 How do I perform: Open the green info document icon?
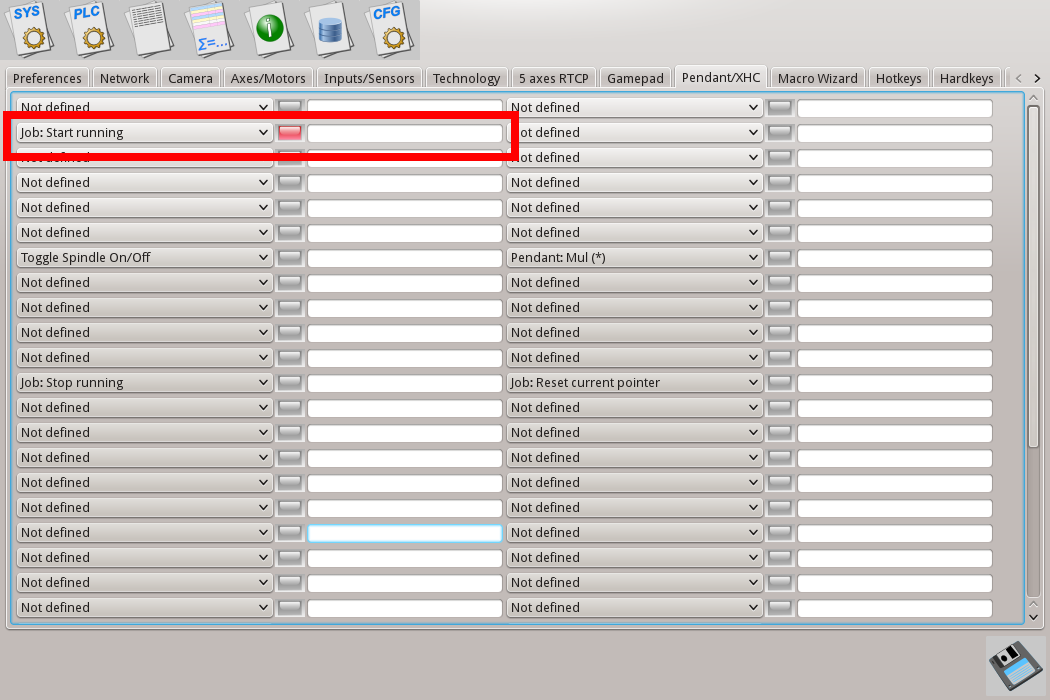click(x=271, y=28)
